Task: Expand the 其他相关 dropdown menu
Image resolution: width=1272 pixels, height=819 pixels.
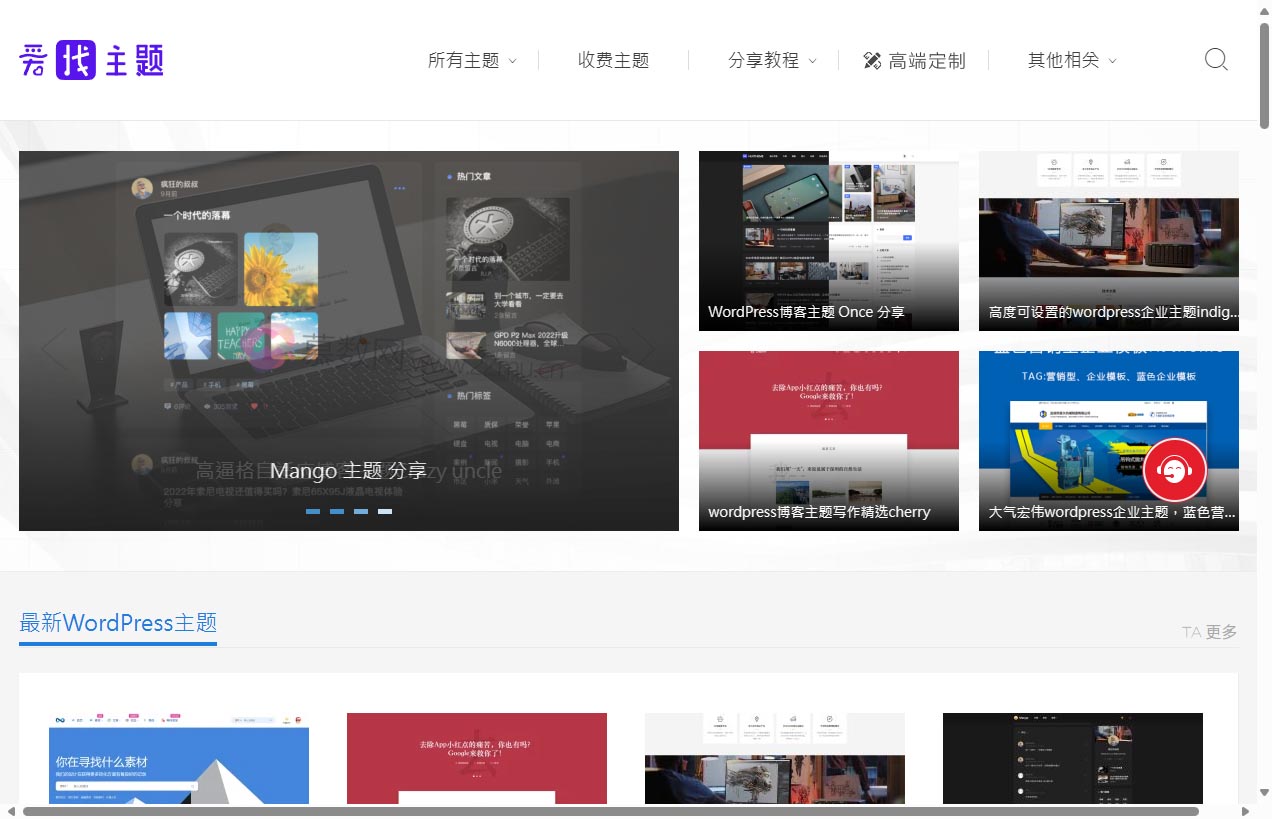Action: tap(1072, 61)
